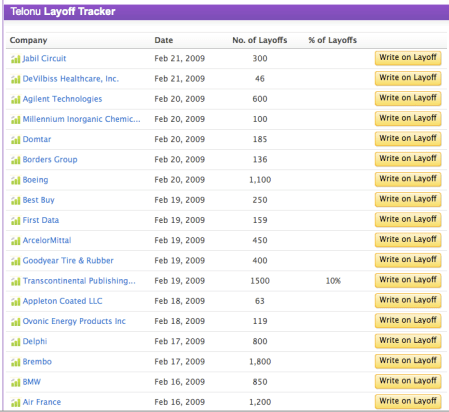Viewport: 449px width, 412px height.
Task: Click the chart icon beside Boeing
Action: click(15, 180)
